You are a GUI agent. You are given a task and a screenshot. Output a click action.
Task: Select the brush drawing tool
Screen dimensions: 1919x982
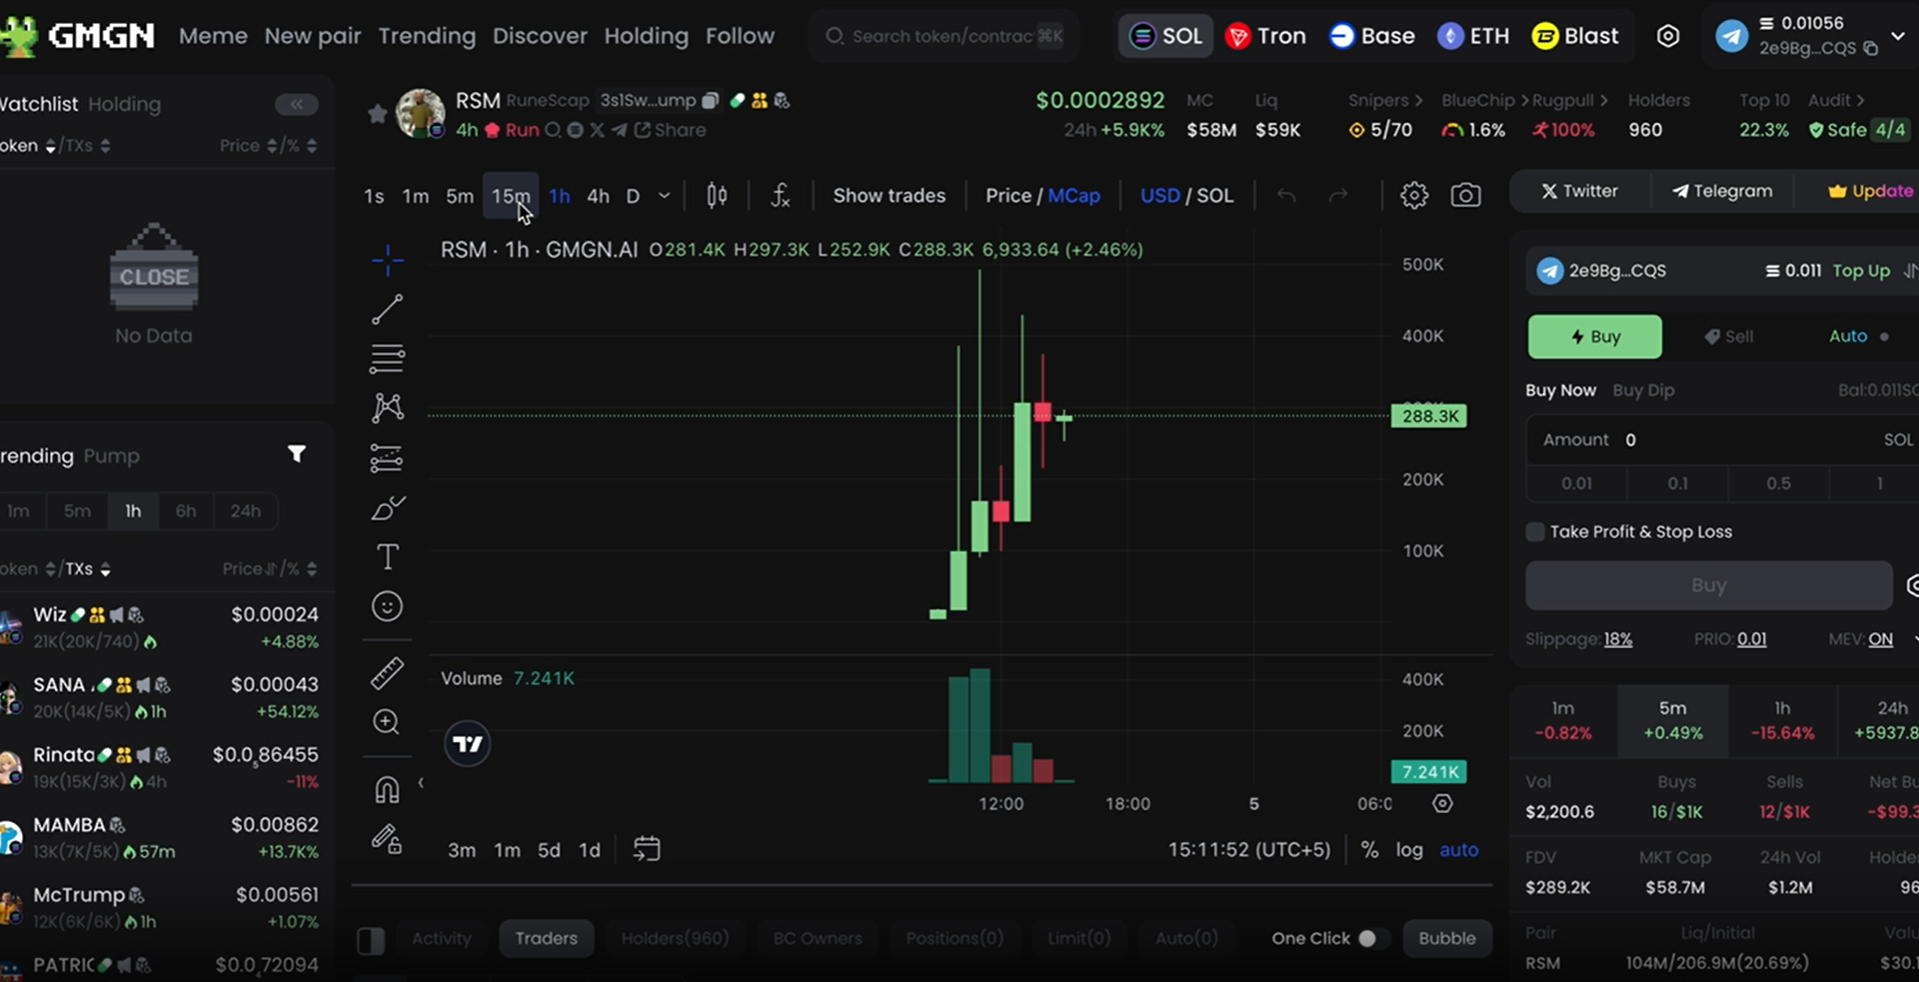[387, 508]
